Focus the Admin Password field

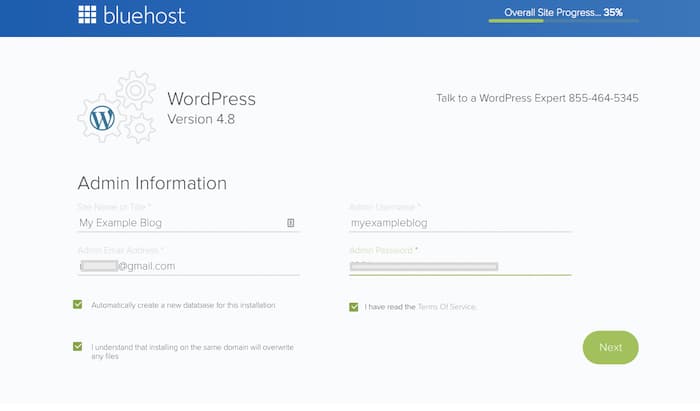coord(460,266)
